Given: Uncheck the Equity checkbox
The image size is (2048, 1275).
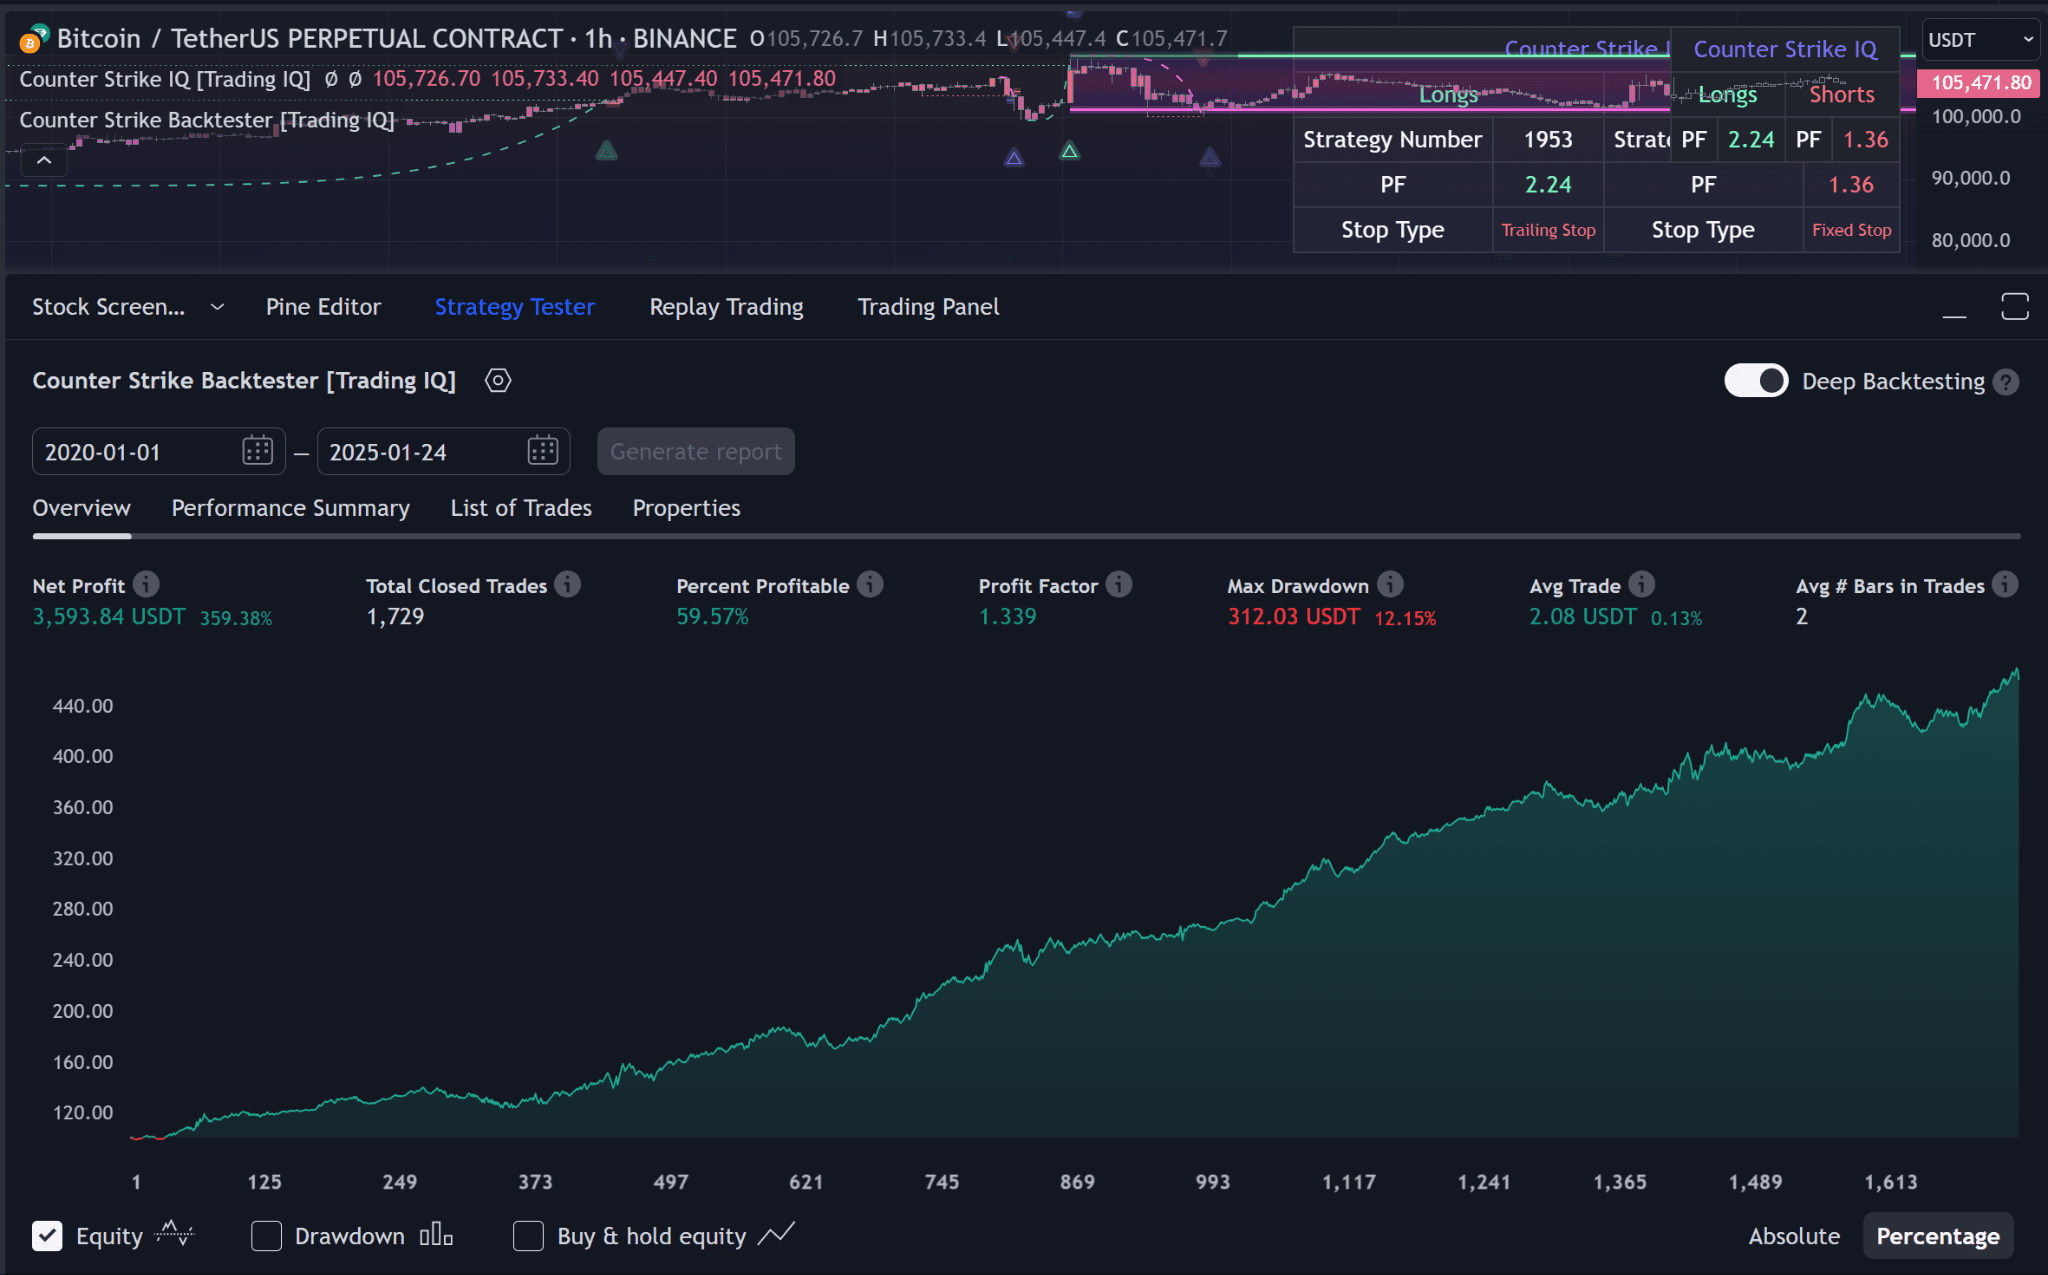Looking at the screenshot, I should [x=47, y=1236].
